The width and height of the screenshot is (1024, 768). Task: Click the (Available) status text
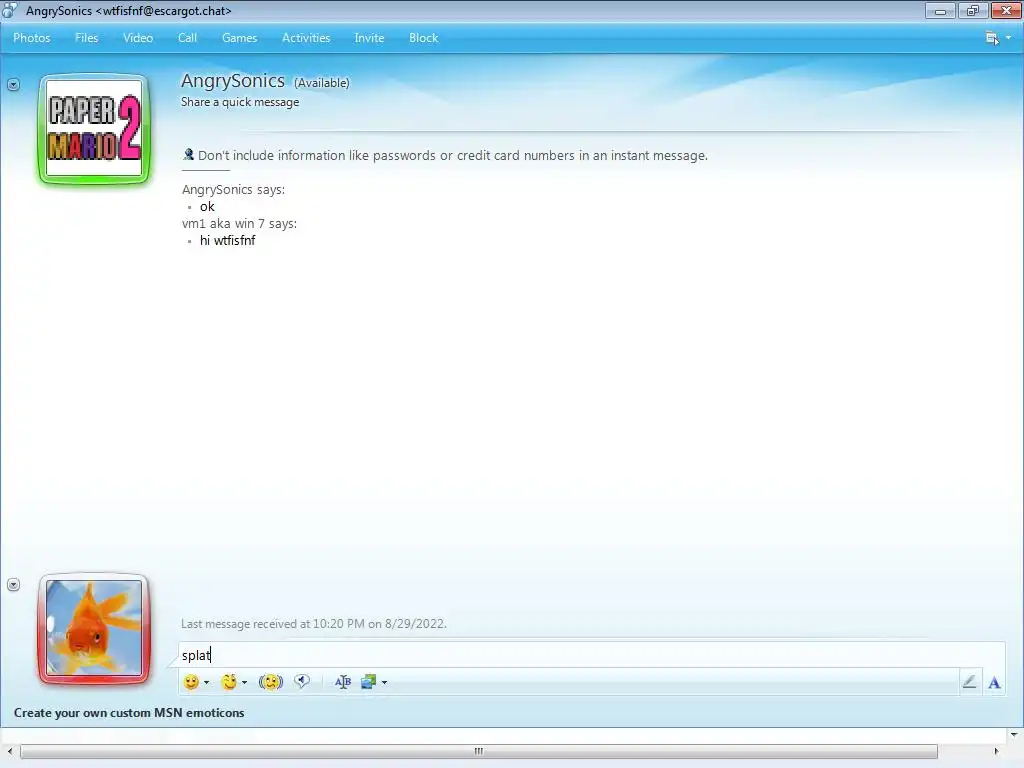point(321,83)
